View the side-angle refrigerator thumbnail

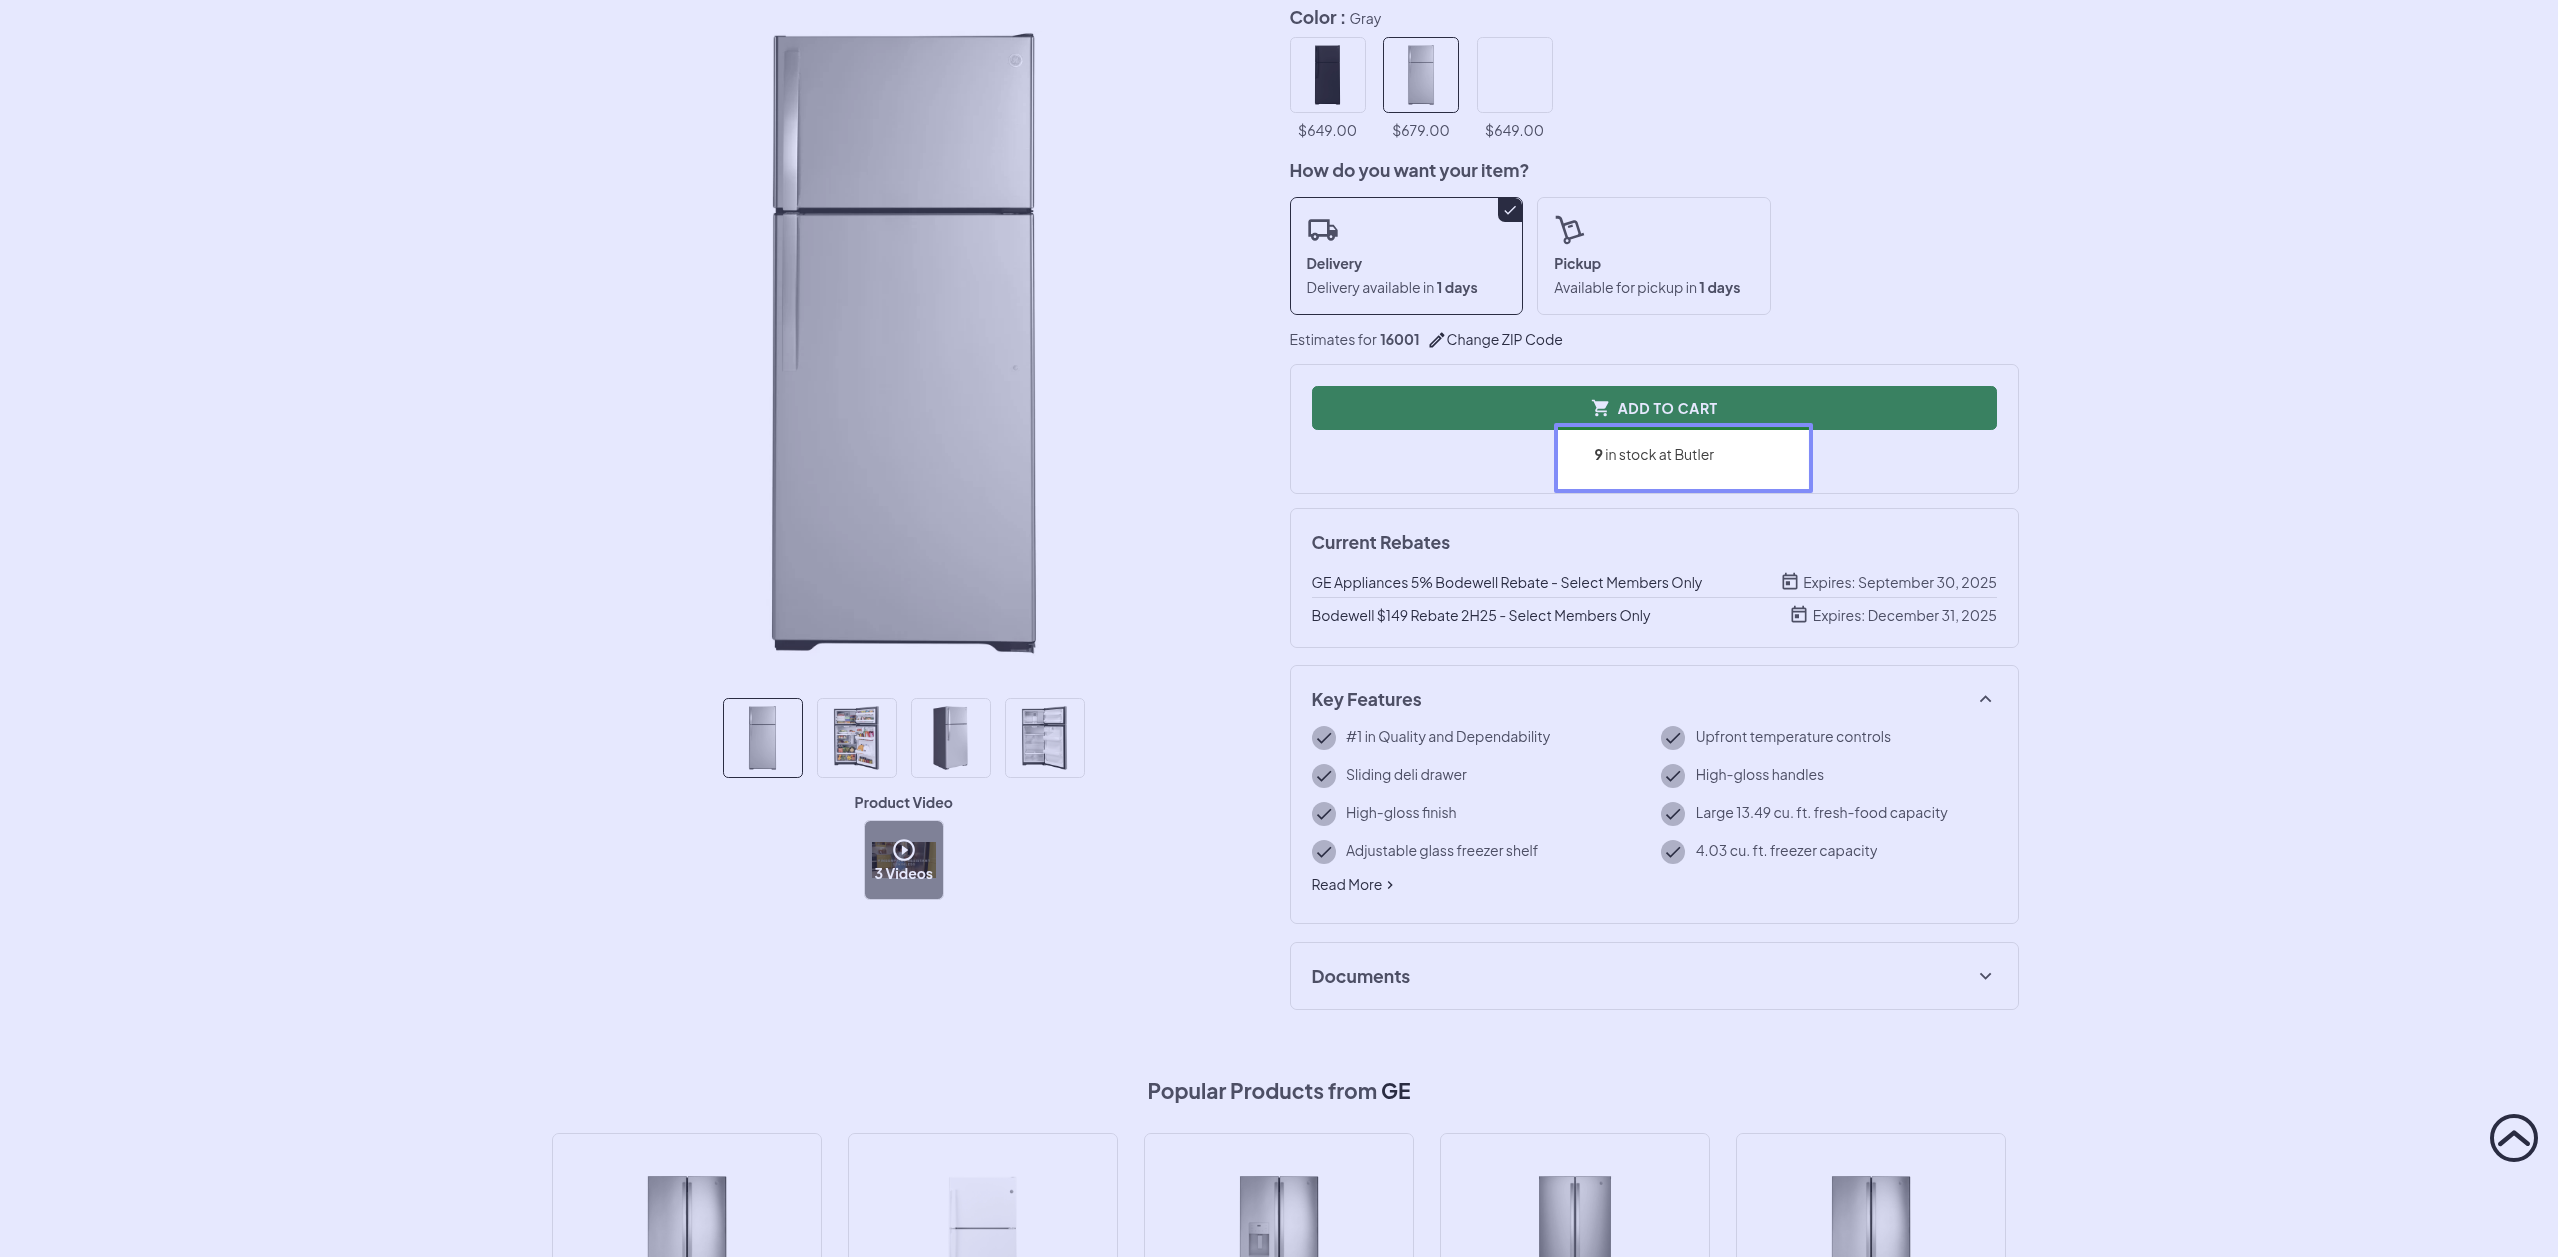pyautogui.click(x=950, y=738)
